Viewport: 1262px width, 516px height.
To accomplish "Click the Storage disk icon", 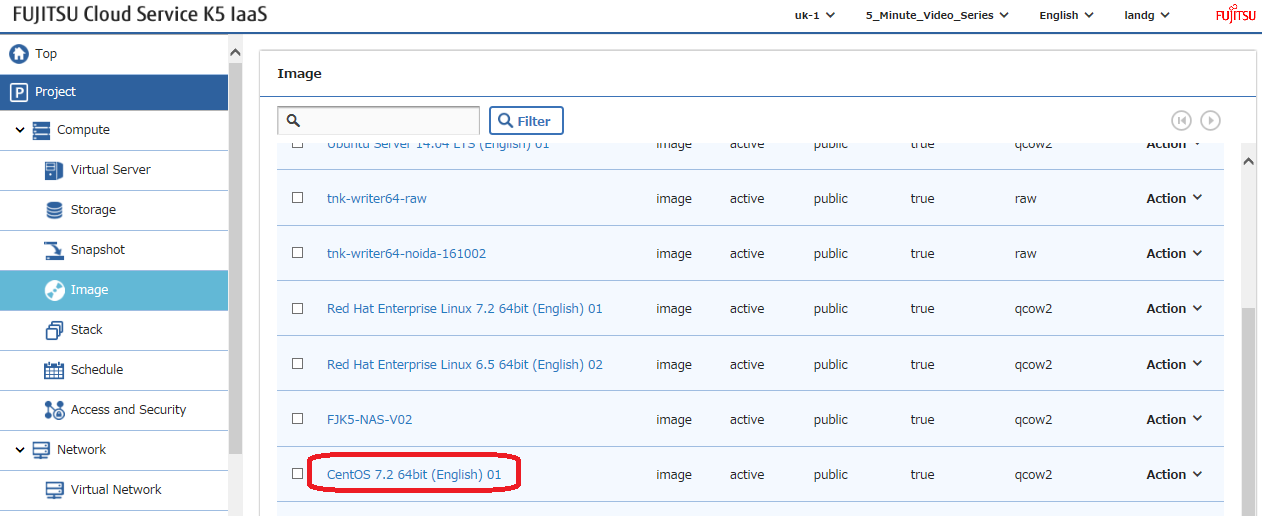I will tap(54, 210).
